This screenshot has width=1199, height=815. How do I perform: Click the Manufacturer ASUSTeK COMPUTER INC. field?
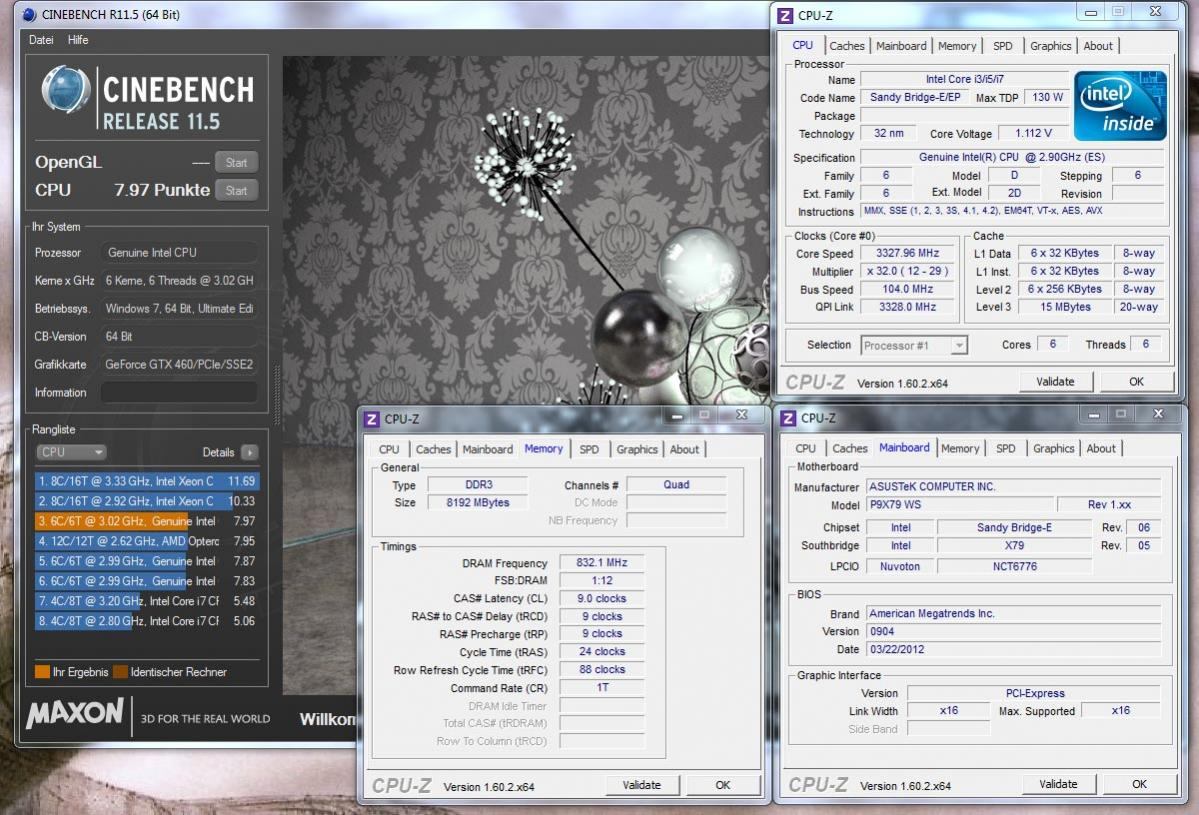pos(1013,486)
